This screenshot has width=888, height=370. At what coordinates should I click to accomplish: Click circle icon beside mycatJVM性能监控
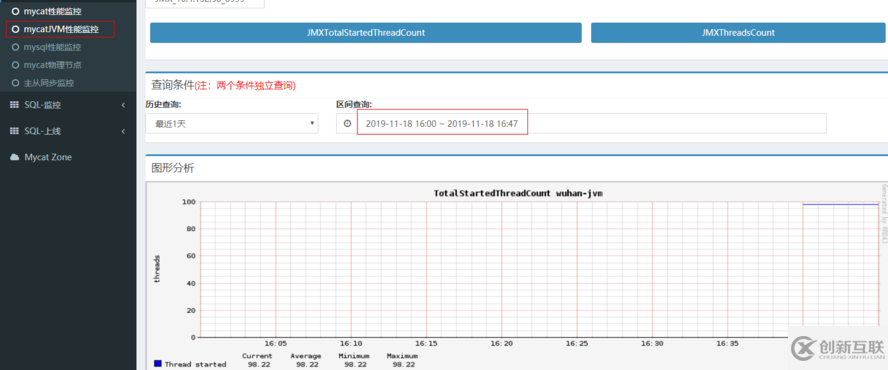tap(15, 29)
